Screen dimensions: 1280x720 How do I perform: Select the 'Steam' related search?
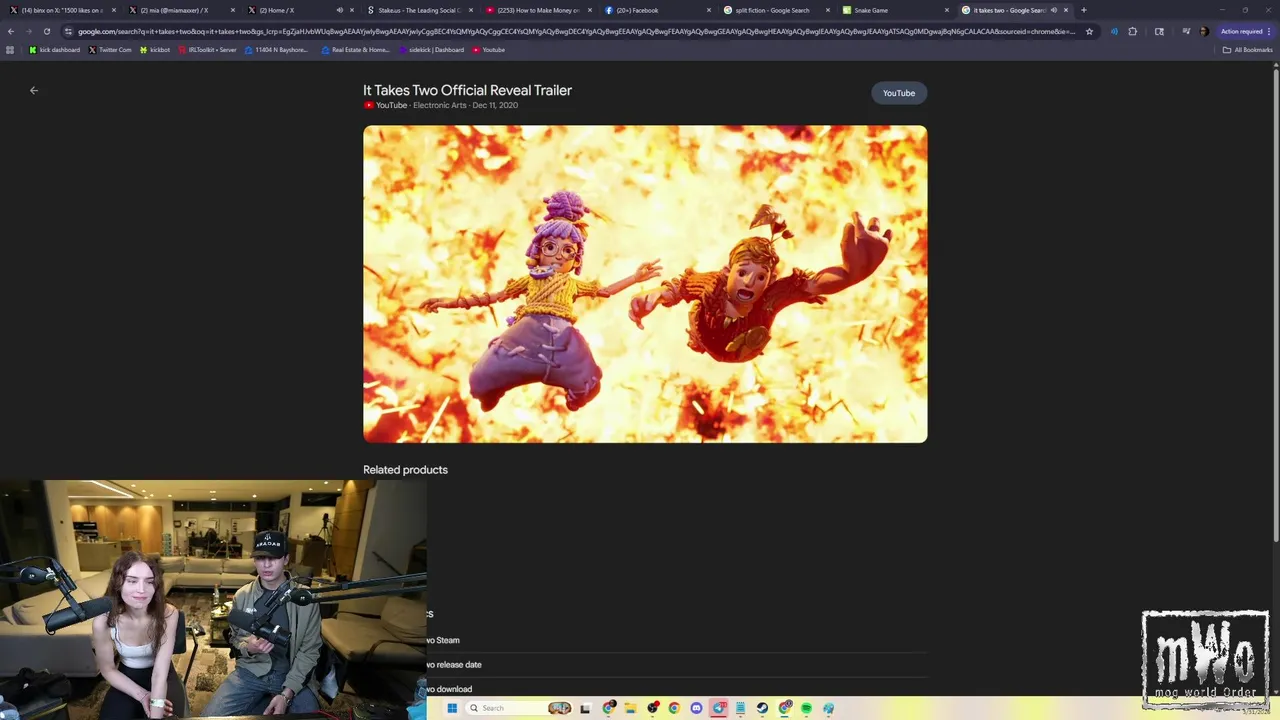[677, 640]
